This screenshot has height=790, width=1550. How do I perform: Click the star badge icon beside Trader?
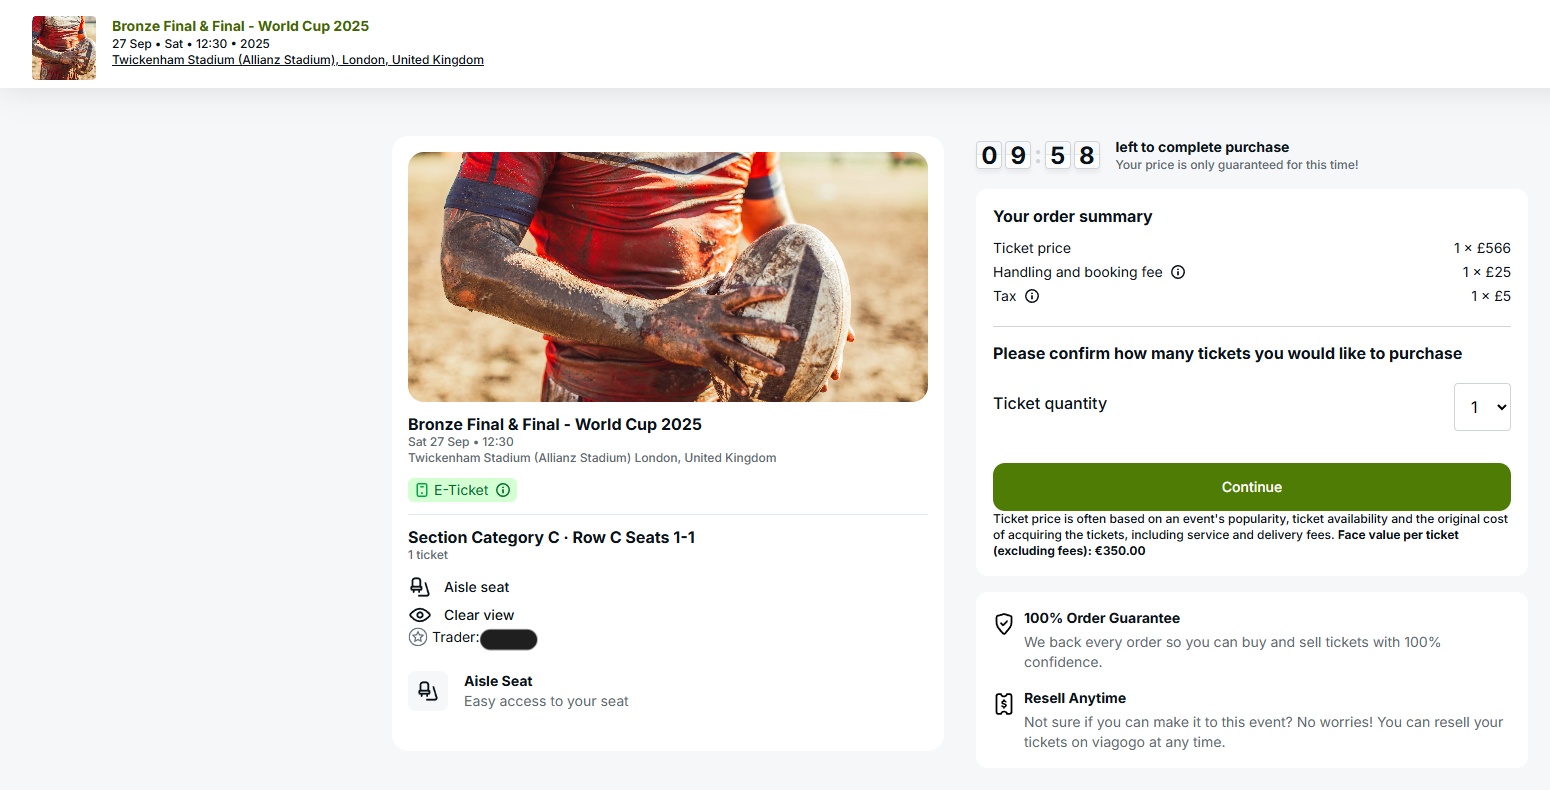click(x=418, y=637)
